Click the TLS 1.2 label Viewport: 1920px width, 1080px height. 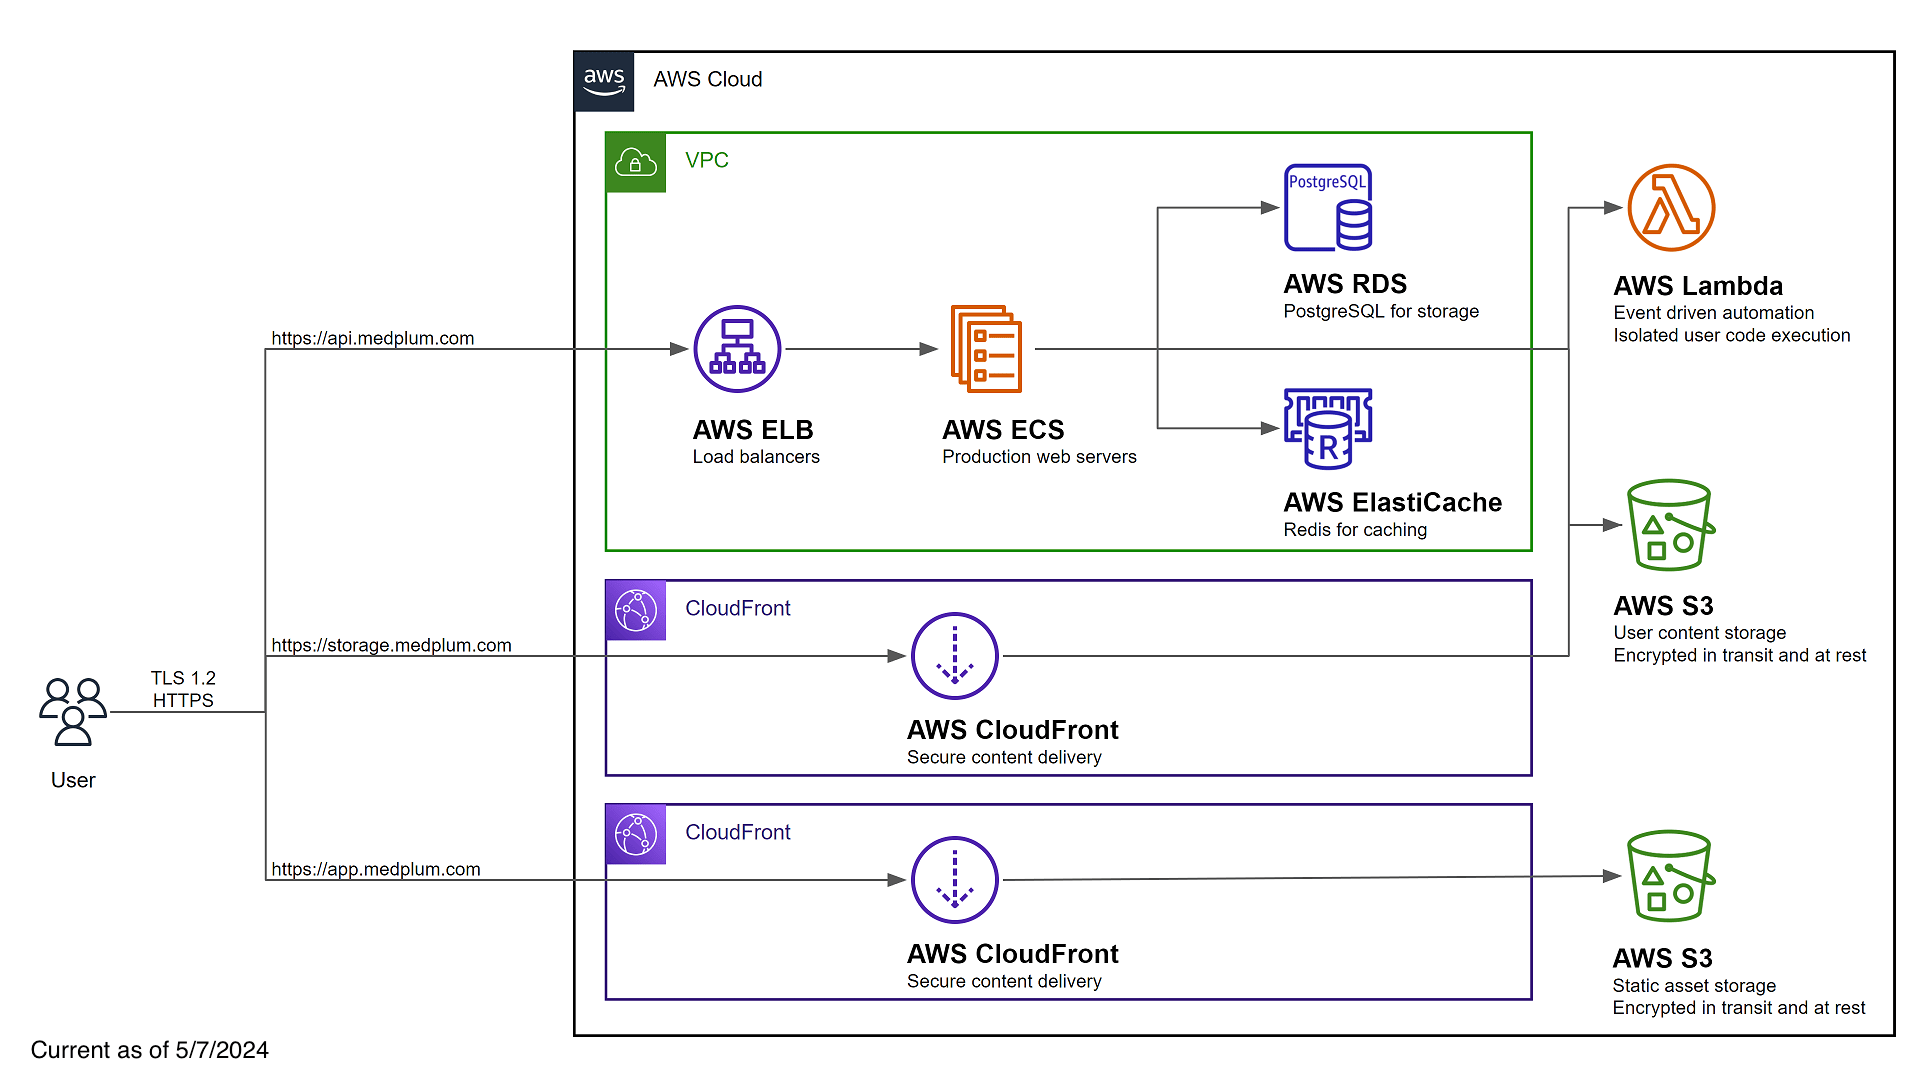tap(183, 678)
